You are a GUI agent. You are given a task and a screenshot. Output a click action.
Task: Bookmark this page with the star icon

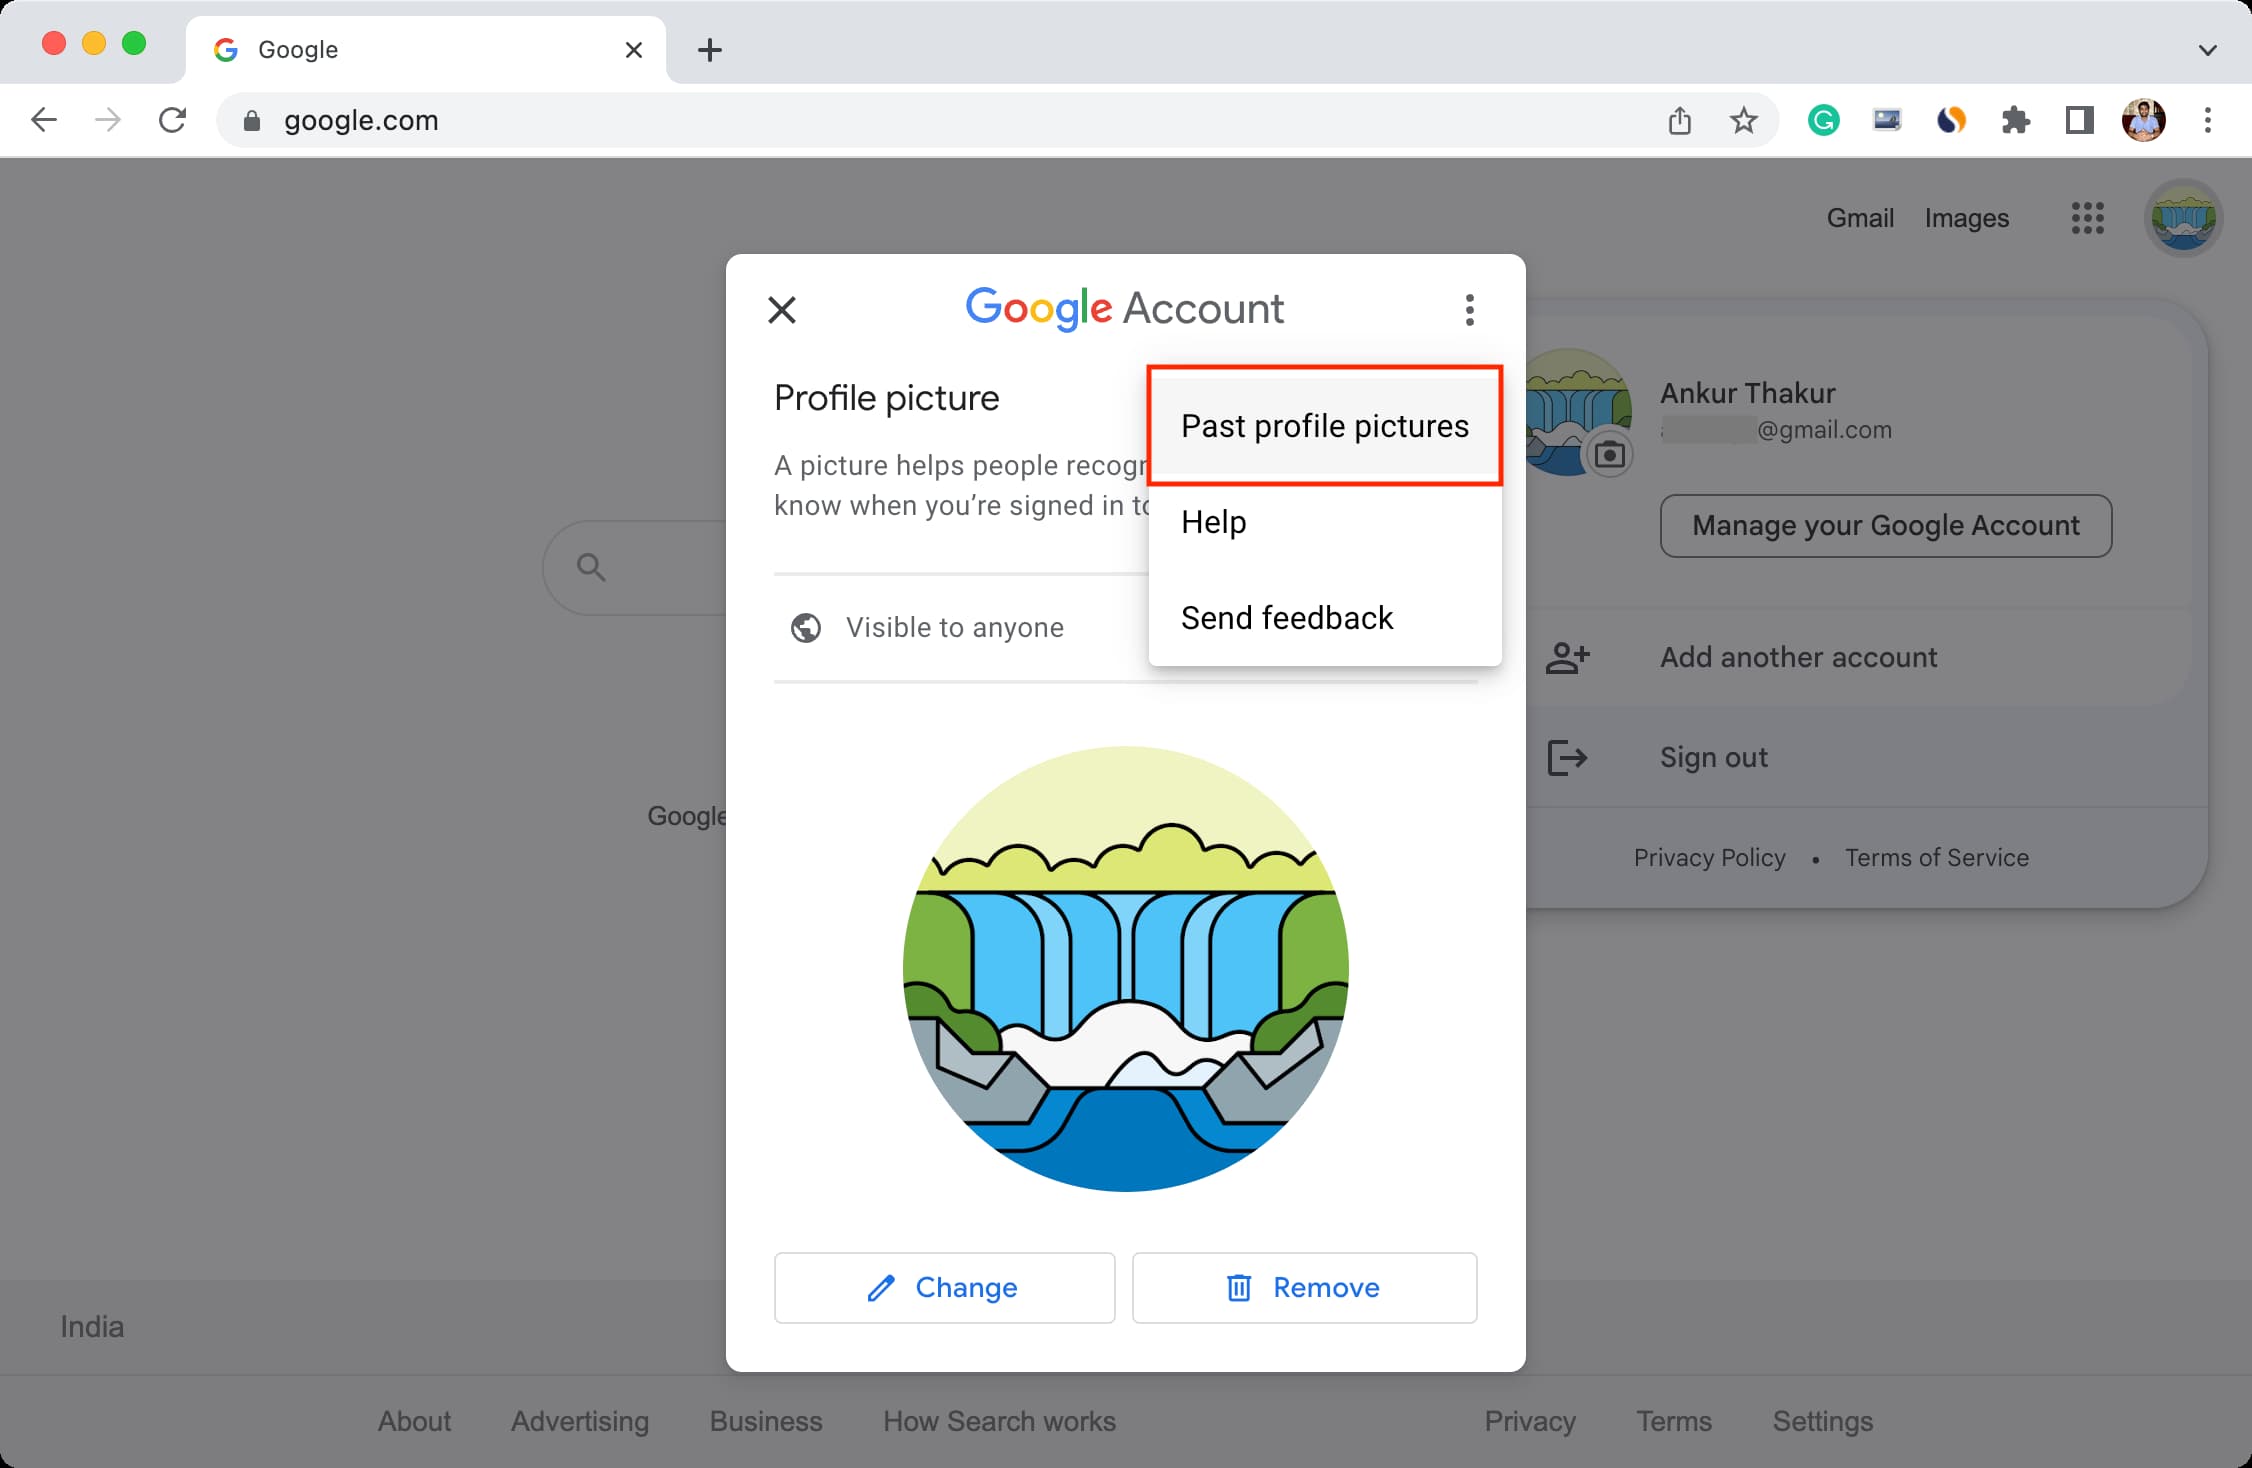1744,121
